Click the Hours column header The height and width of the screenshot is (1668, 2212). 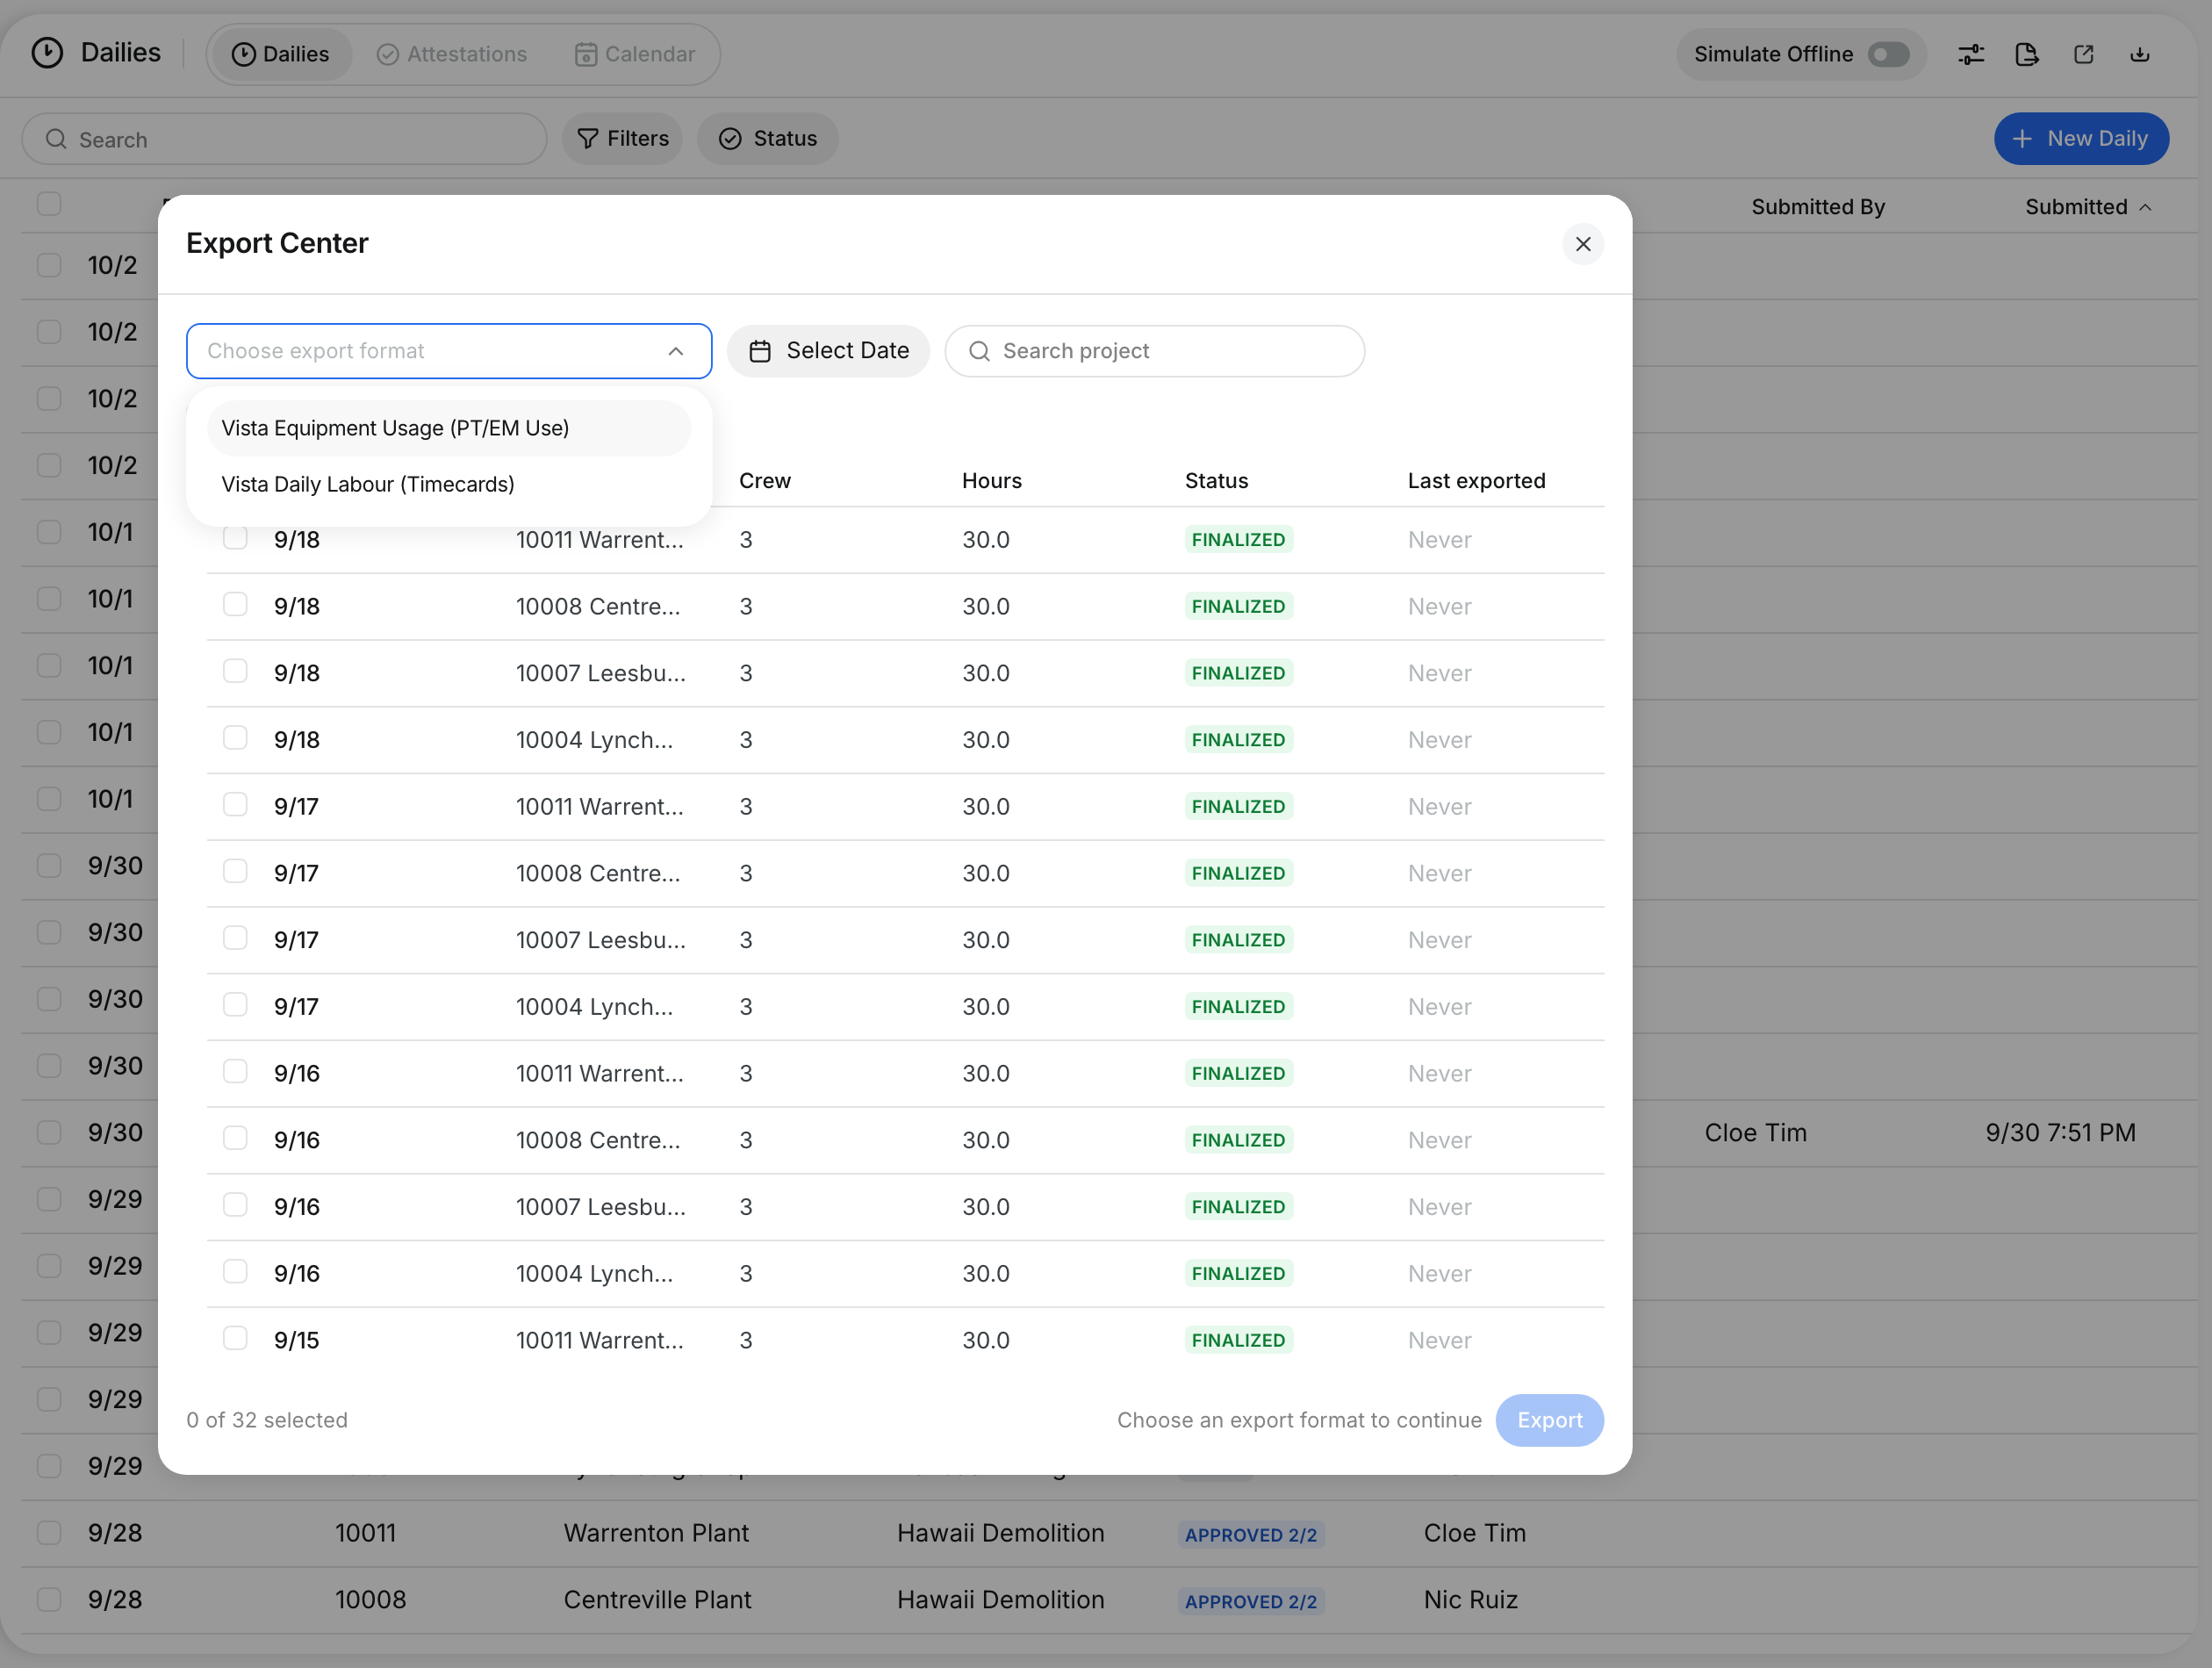[991, 481]
